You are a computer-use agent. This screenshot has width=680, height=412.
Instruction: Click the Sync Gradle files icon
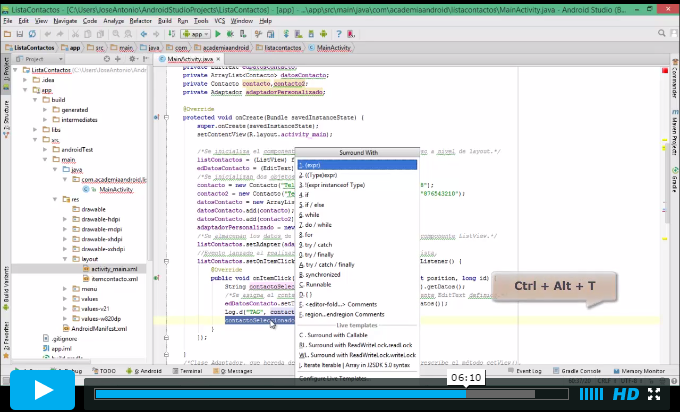(x=286, y=34)
